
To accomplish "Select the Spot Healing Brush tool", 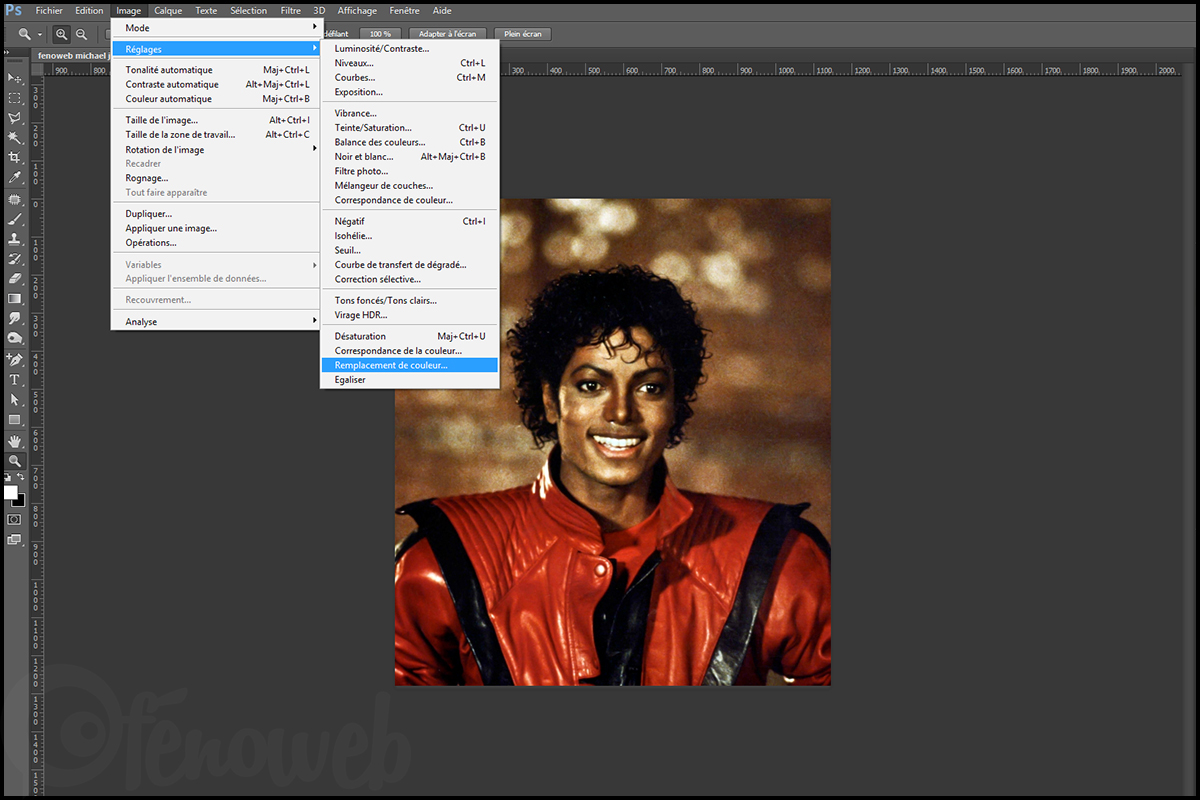I will coord(15,199).
